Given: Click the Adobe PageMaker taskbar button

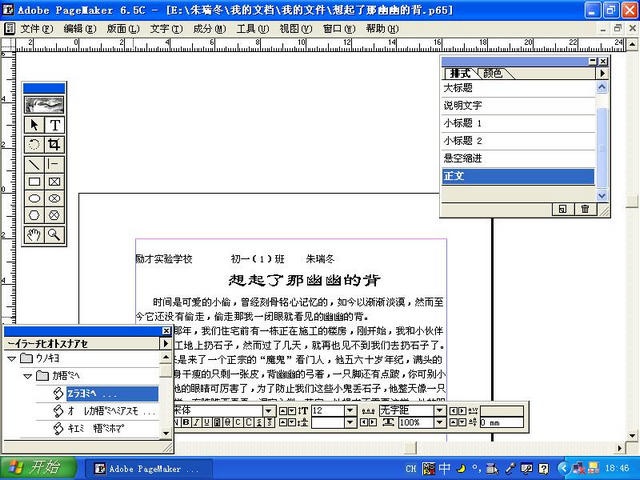Looking at the screenshot, I should point(148,469).
